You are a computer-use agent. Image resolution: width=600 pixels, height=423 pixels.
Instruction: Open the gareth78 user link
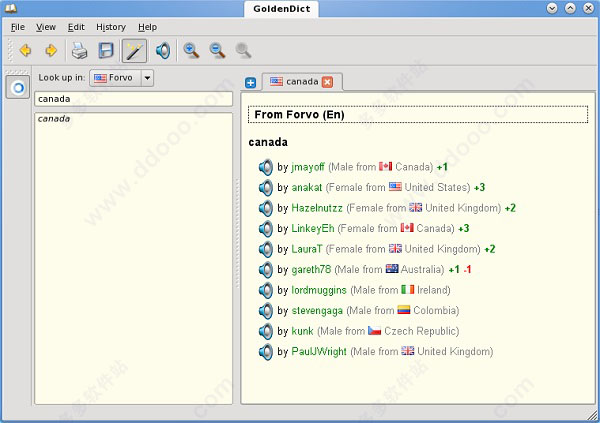[x=311, y=270]
